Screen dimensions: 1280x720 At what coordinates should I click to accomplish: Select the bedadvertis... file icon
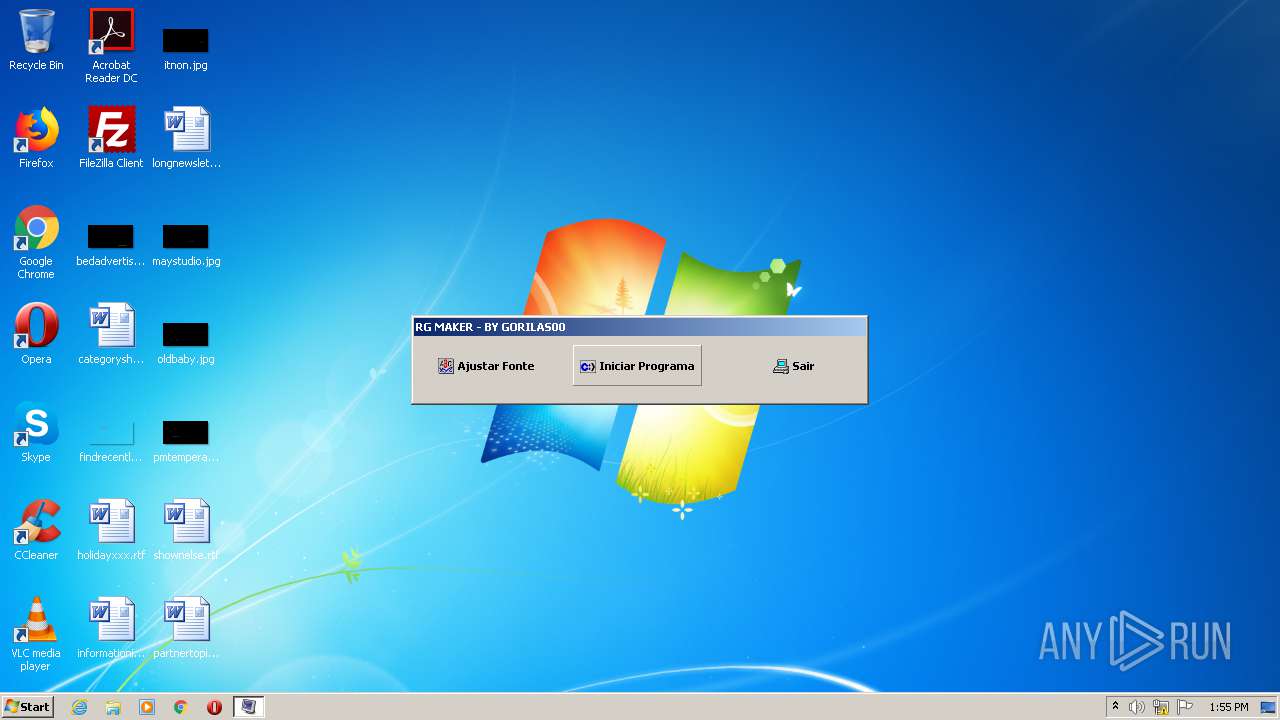tap(111, 245)
